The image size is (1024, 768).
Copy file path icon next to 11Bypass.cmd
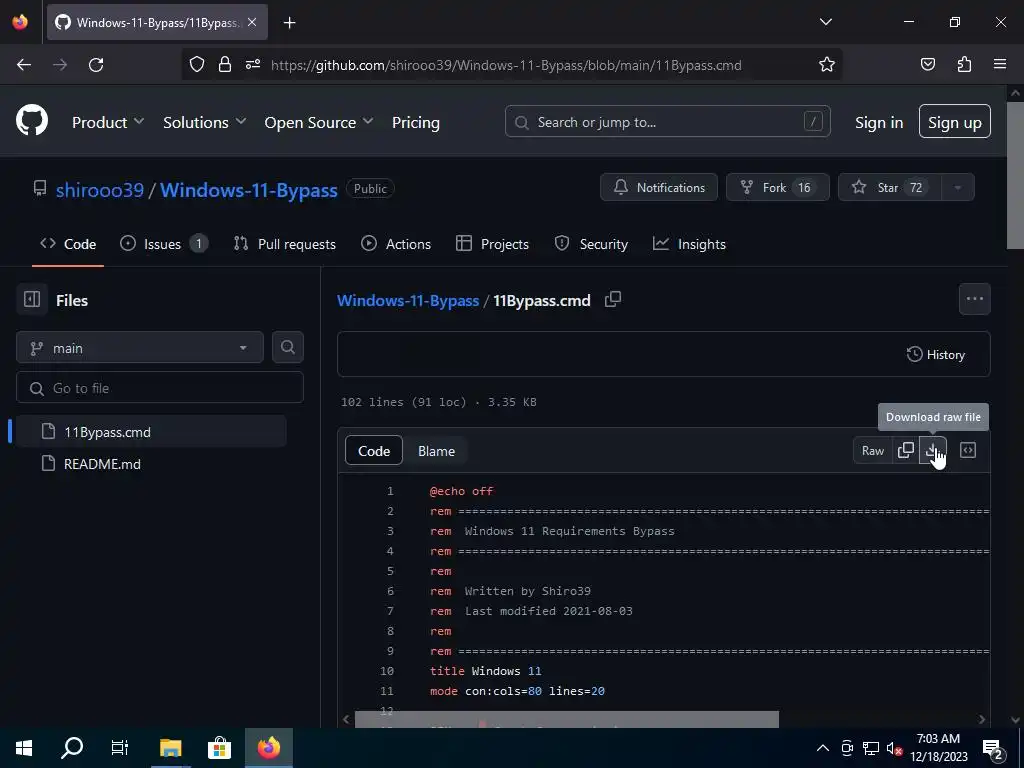pos(613,300)
